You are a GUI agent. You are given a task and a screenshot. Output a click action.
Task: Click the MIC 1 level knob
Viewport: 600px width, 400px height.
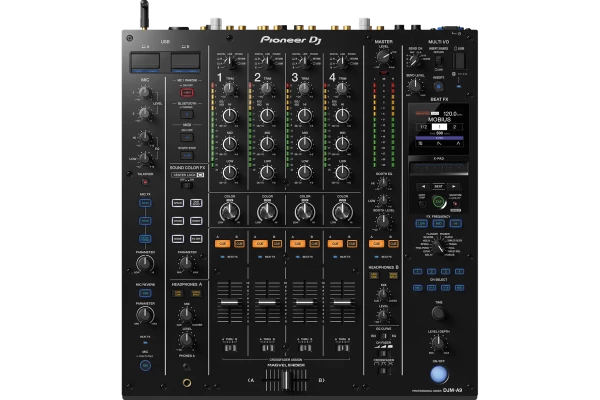pyautogui.click(x=144, y=92)
